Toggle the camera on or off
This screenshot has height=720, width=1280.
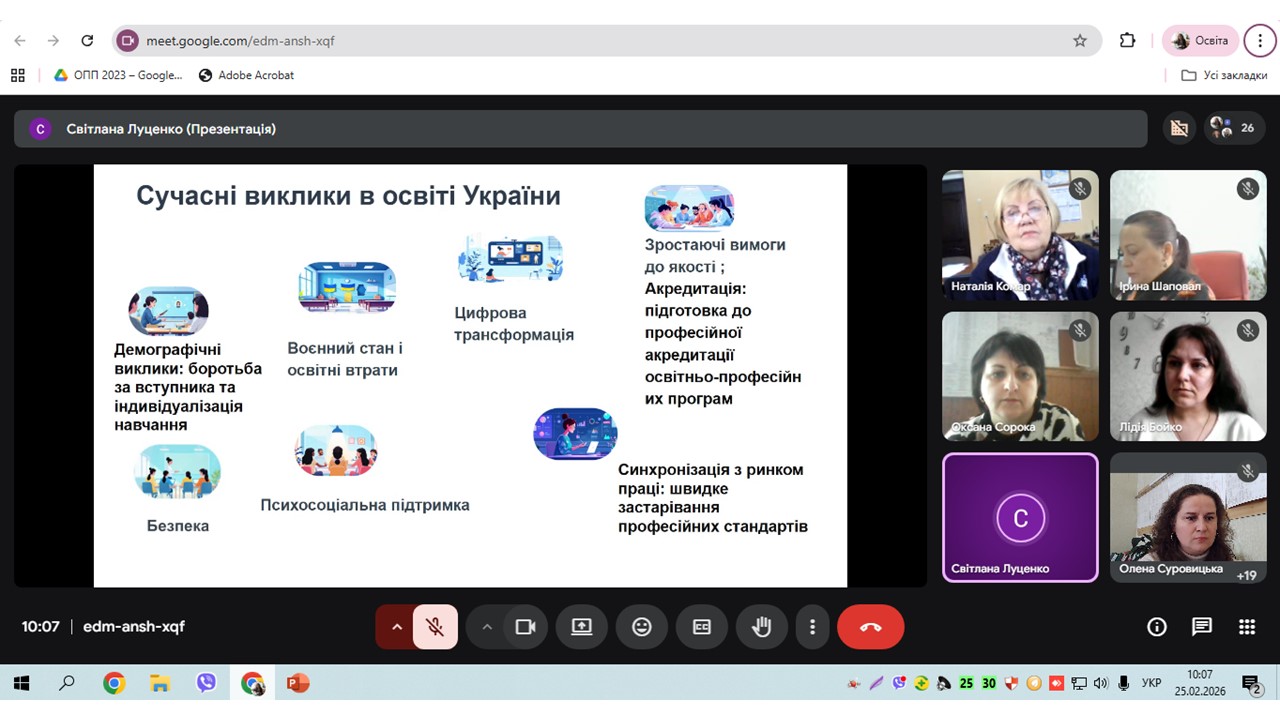click(525, 627)
